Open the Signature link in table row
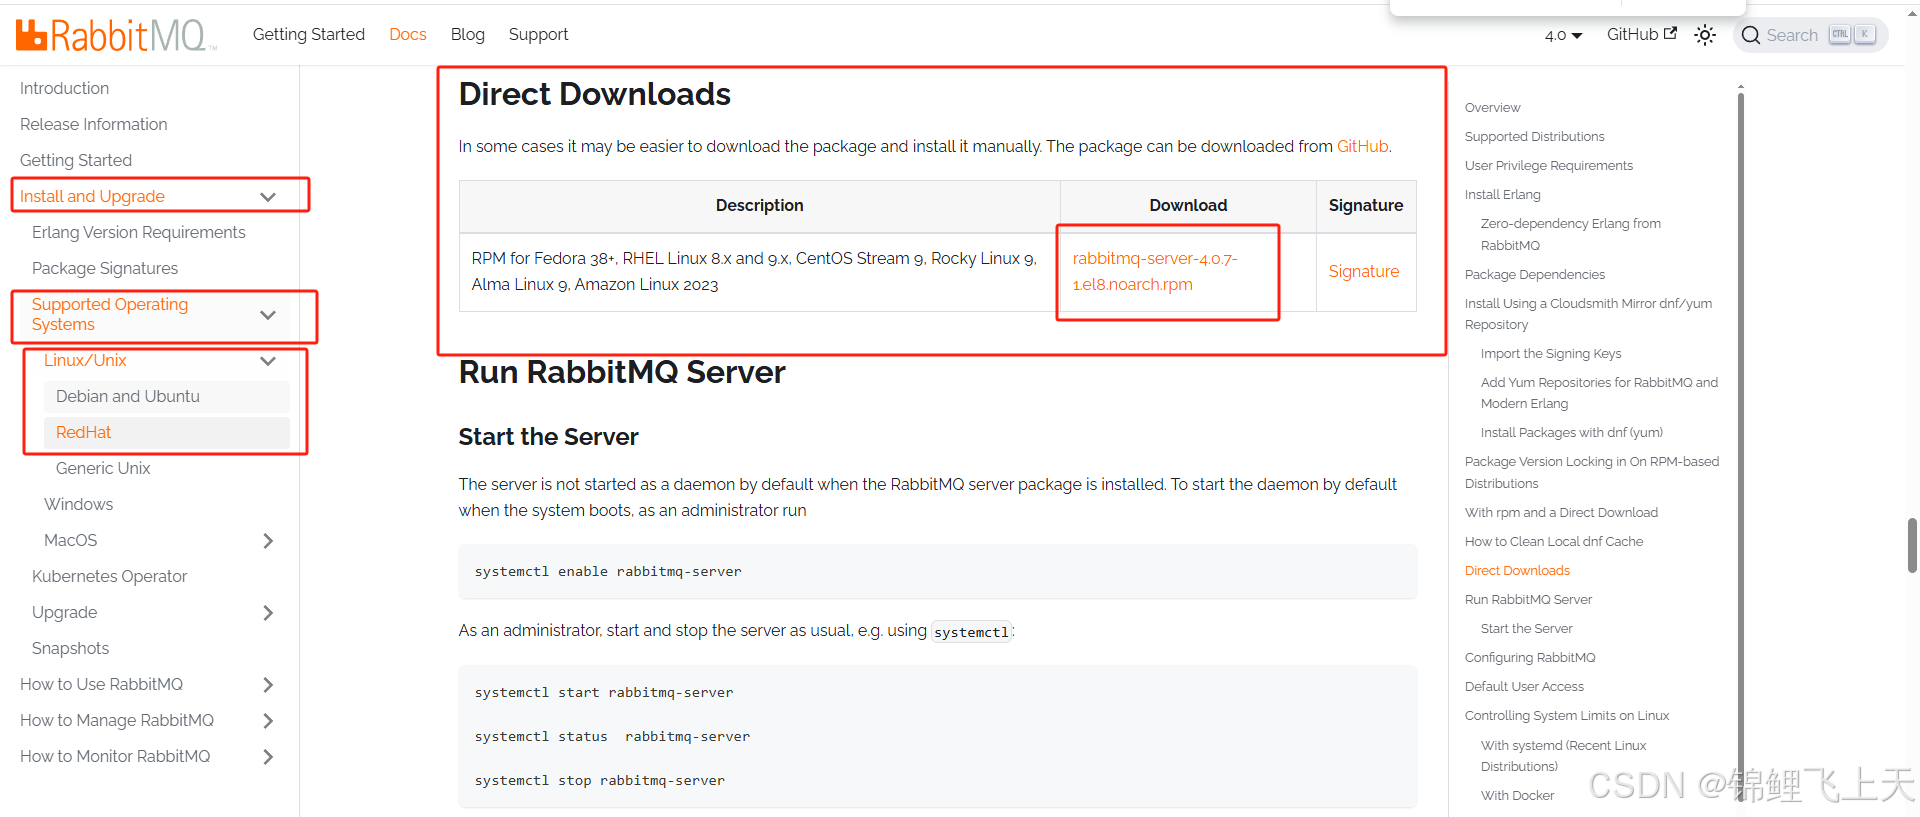 1364,271
